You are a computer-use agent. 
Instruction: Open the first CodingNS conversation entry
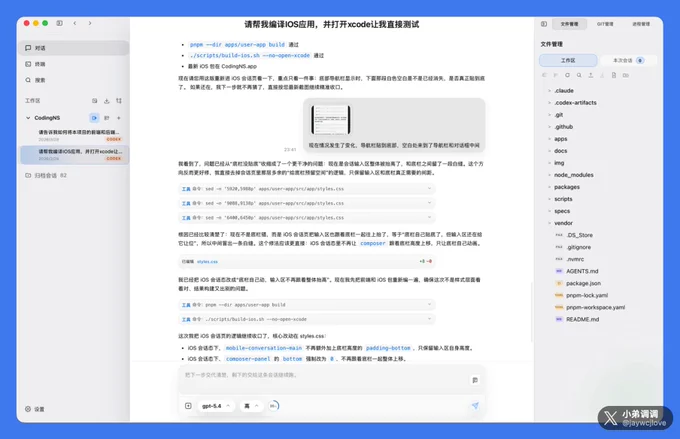(75, 135)
